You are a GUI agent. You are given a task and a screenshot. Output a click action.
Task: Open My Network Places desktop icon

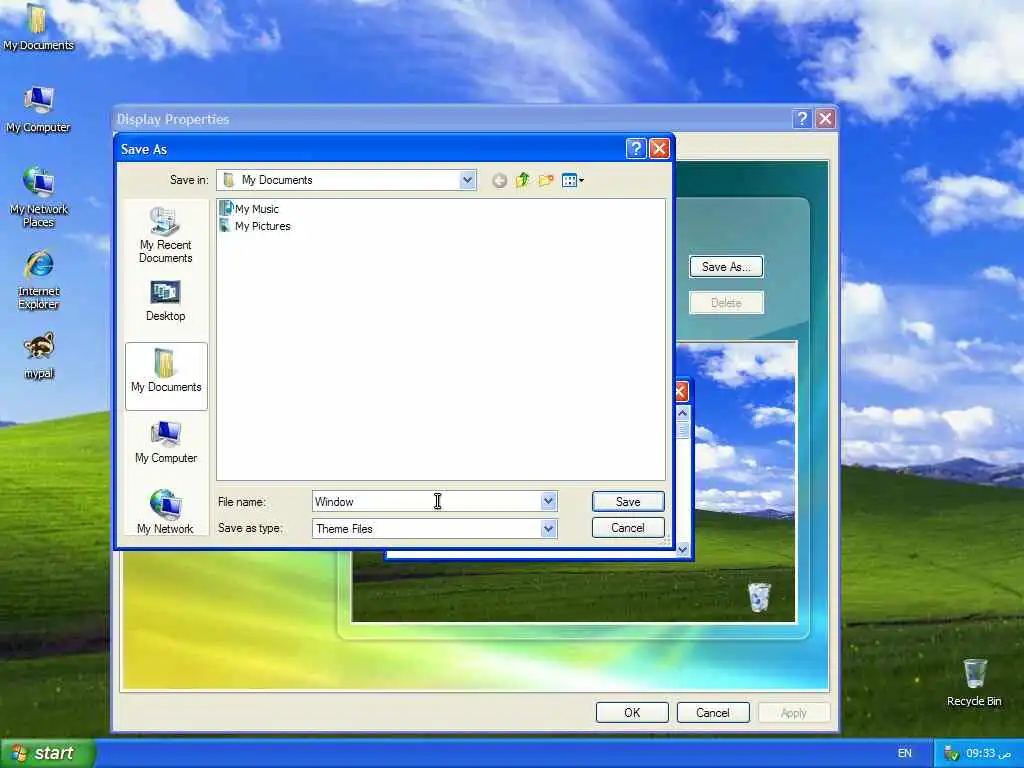[39, 197]
